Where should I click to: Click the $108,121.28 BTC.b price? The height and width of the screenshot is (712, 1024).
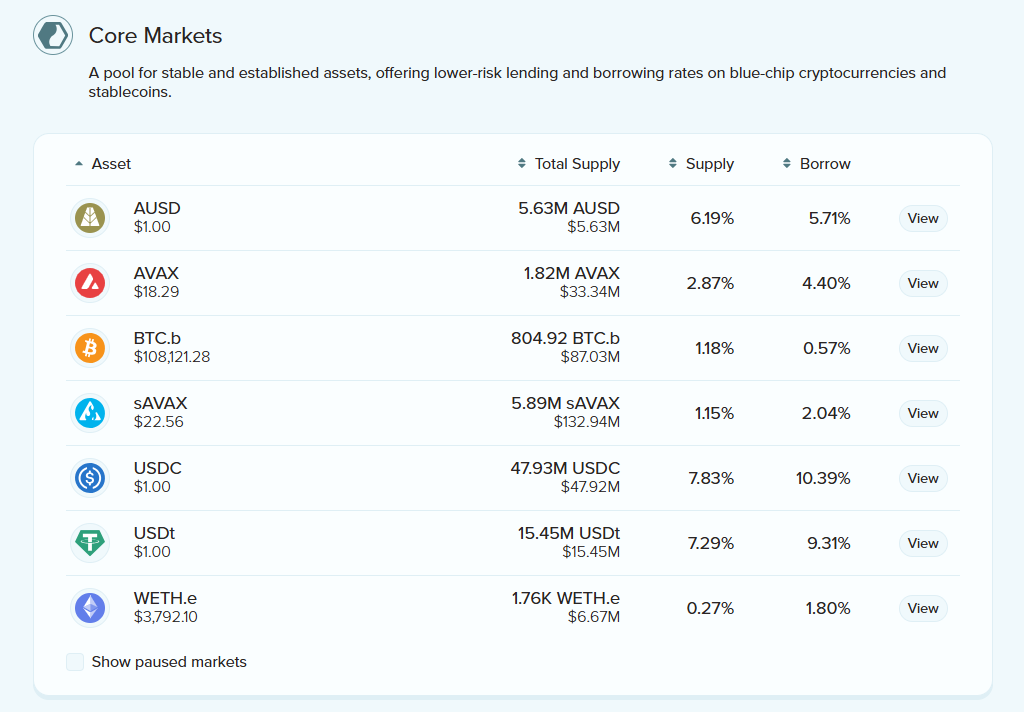[x=172, y=357]
